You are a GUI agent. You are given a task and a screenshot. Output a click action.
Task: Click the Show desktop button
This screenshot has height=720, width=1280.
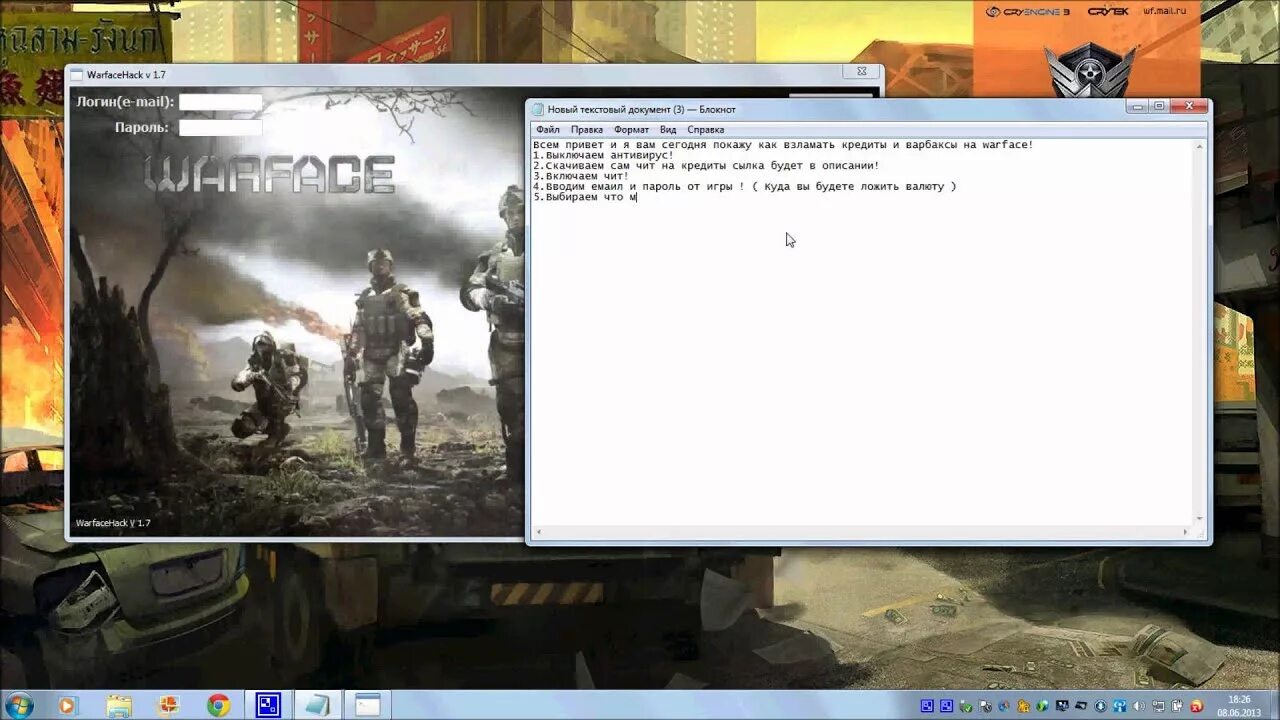tap(1273, 705)
